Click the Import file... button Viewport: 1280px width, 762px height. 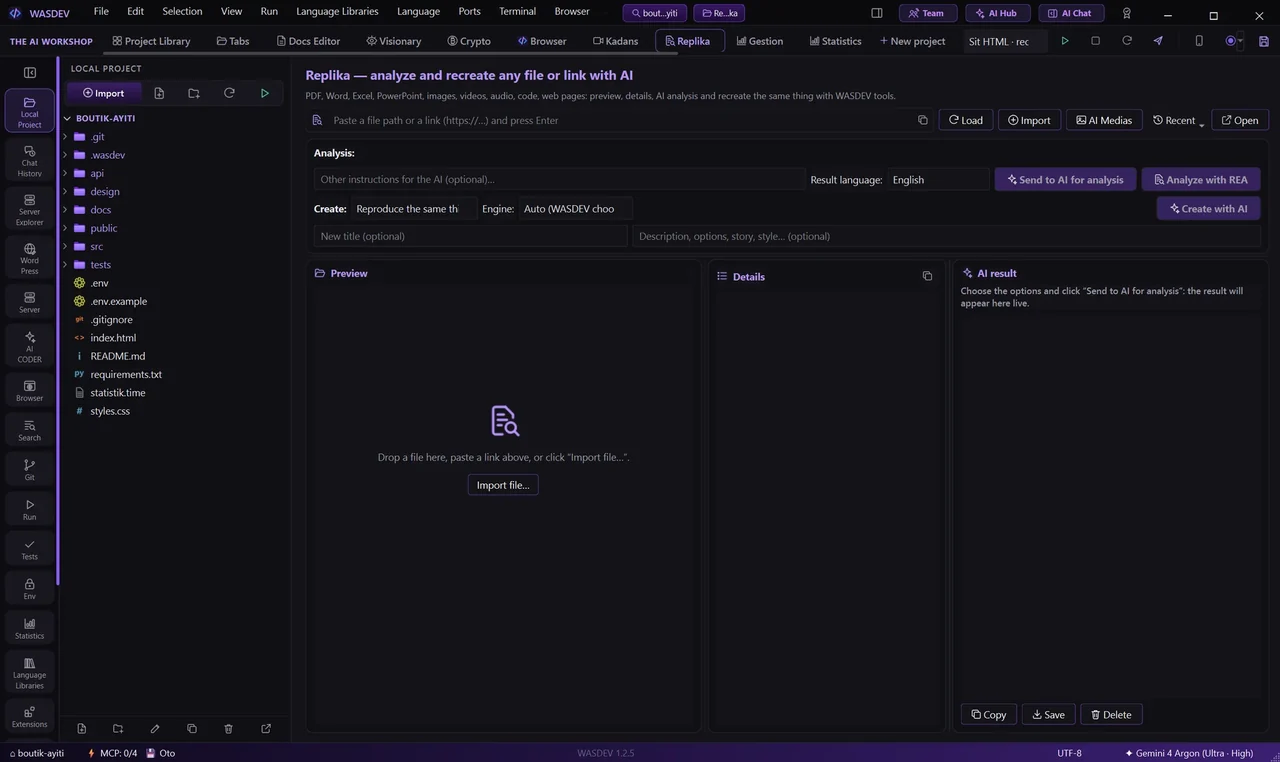(x=503, y=485)
